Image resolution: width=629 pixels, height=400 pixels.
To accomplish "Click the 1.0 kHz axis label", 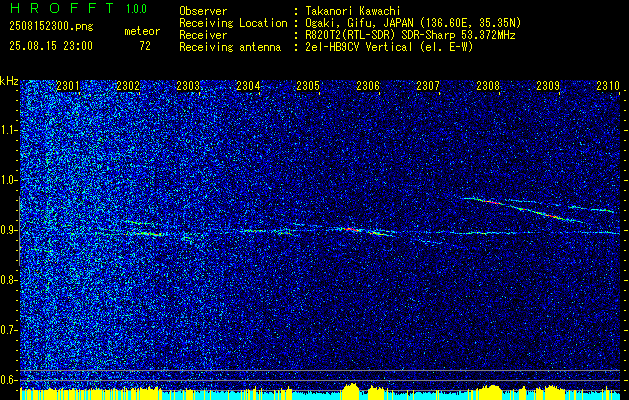I will click(x=9, y=181).
